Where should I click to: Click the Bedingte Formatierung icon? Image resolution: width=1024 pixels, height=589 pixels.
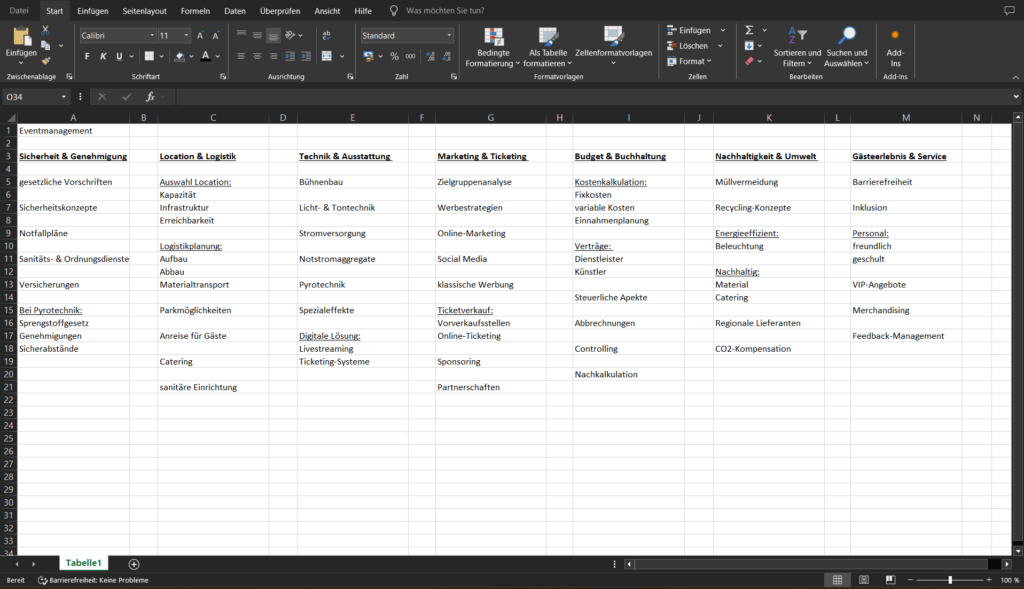[491, 39]
